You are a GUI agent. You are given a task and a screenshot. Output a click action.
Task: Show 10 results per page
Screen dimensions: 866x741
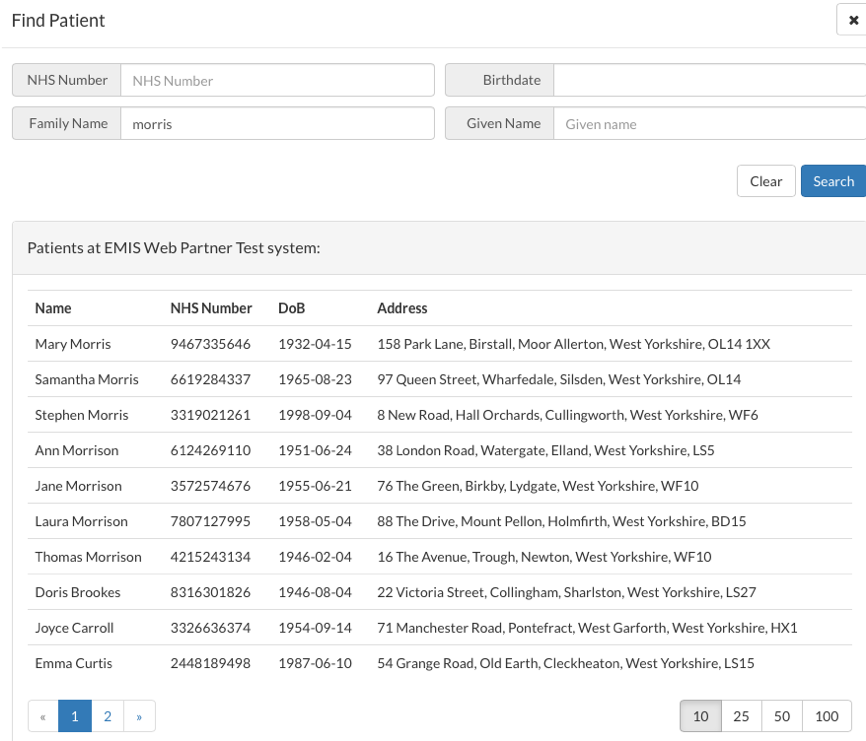click(x=701, y=716)
